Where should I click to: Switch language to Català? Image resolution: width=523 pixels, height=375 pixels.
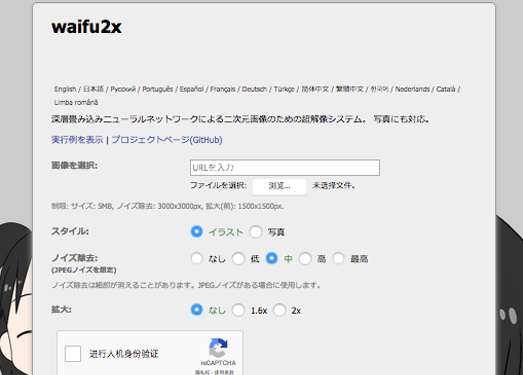446,89
